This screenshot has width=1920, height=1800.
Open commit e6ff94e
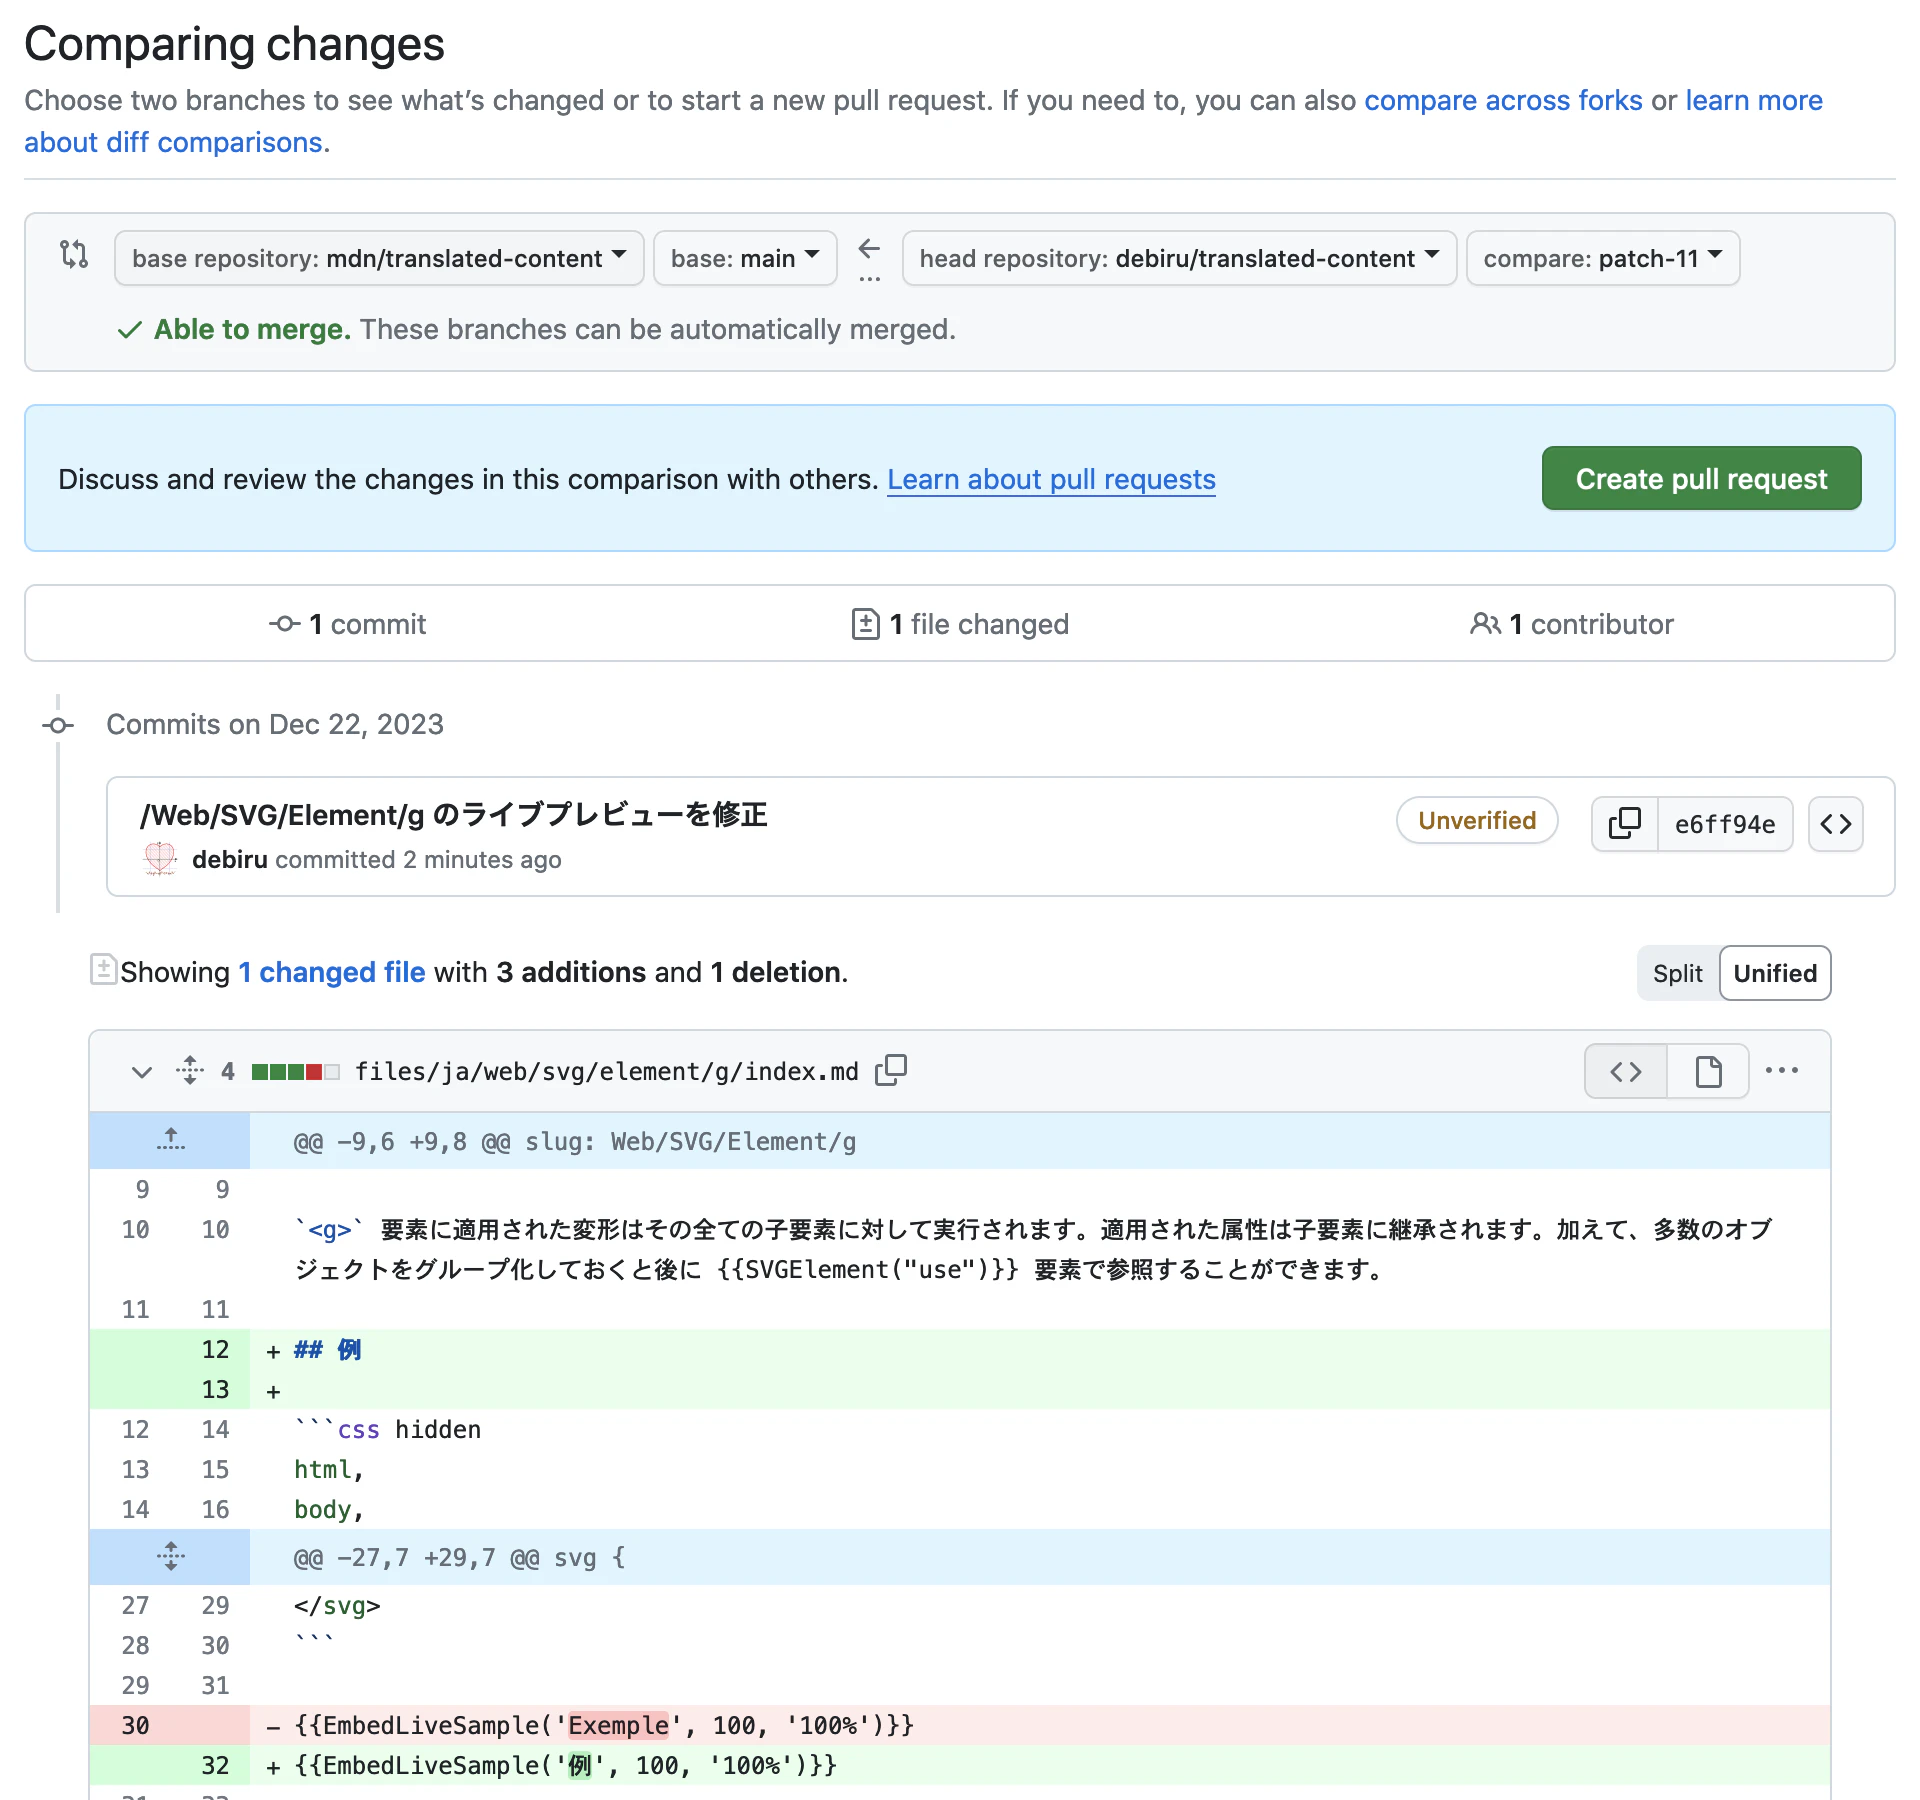(1725, 823)
